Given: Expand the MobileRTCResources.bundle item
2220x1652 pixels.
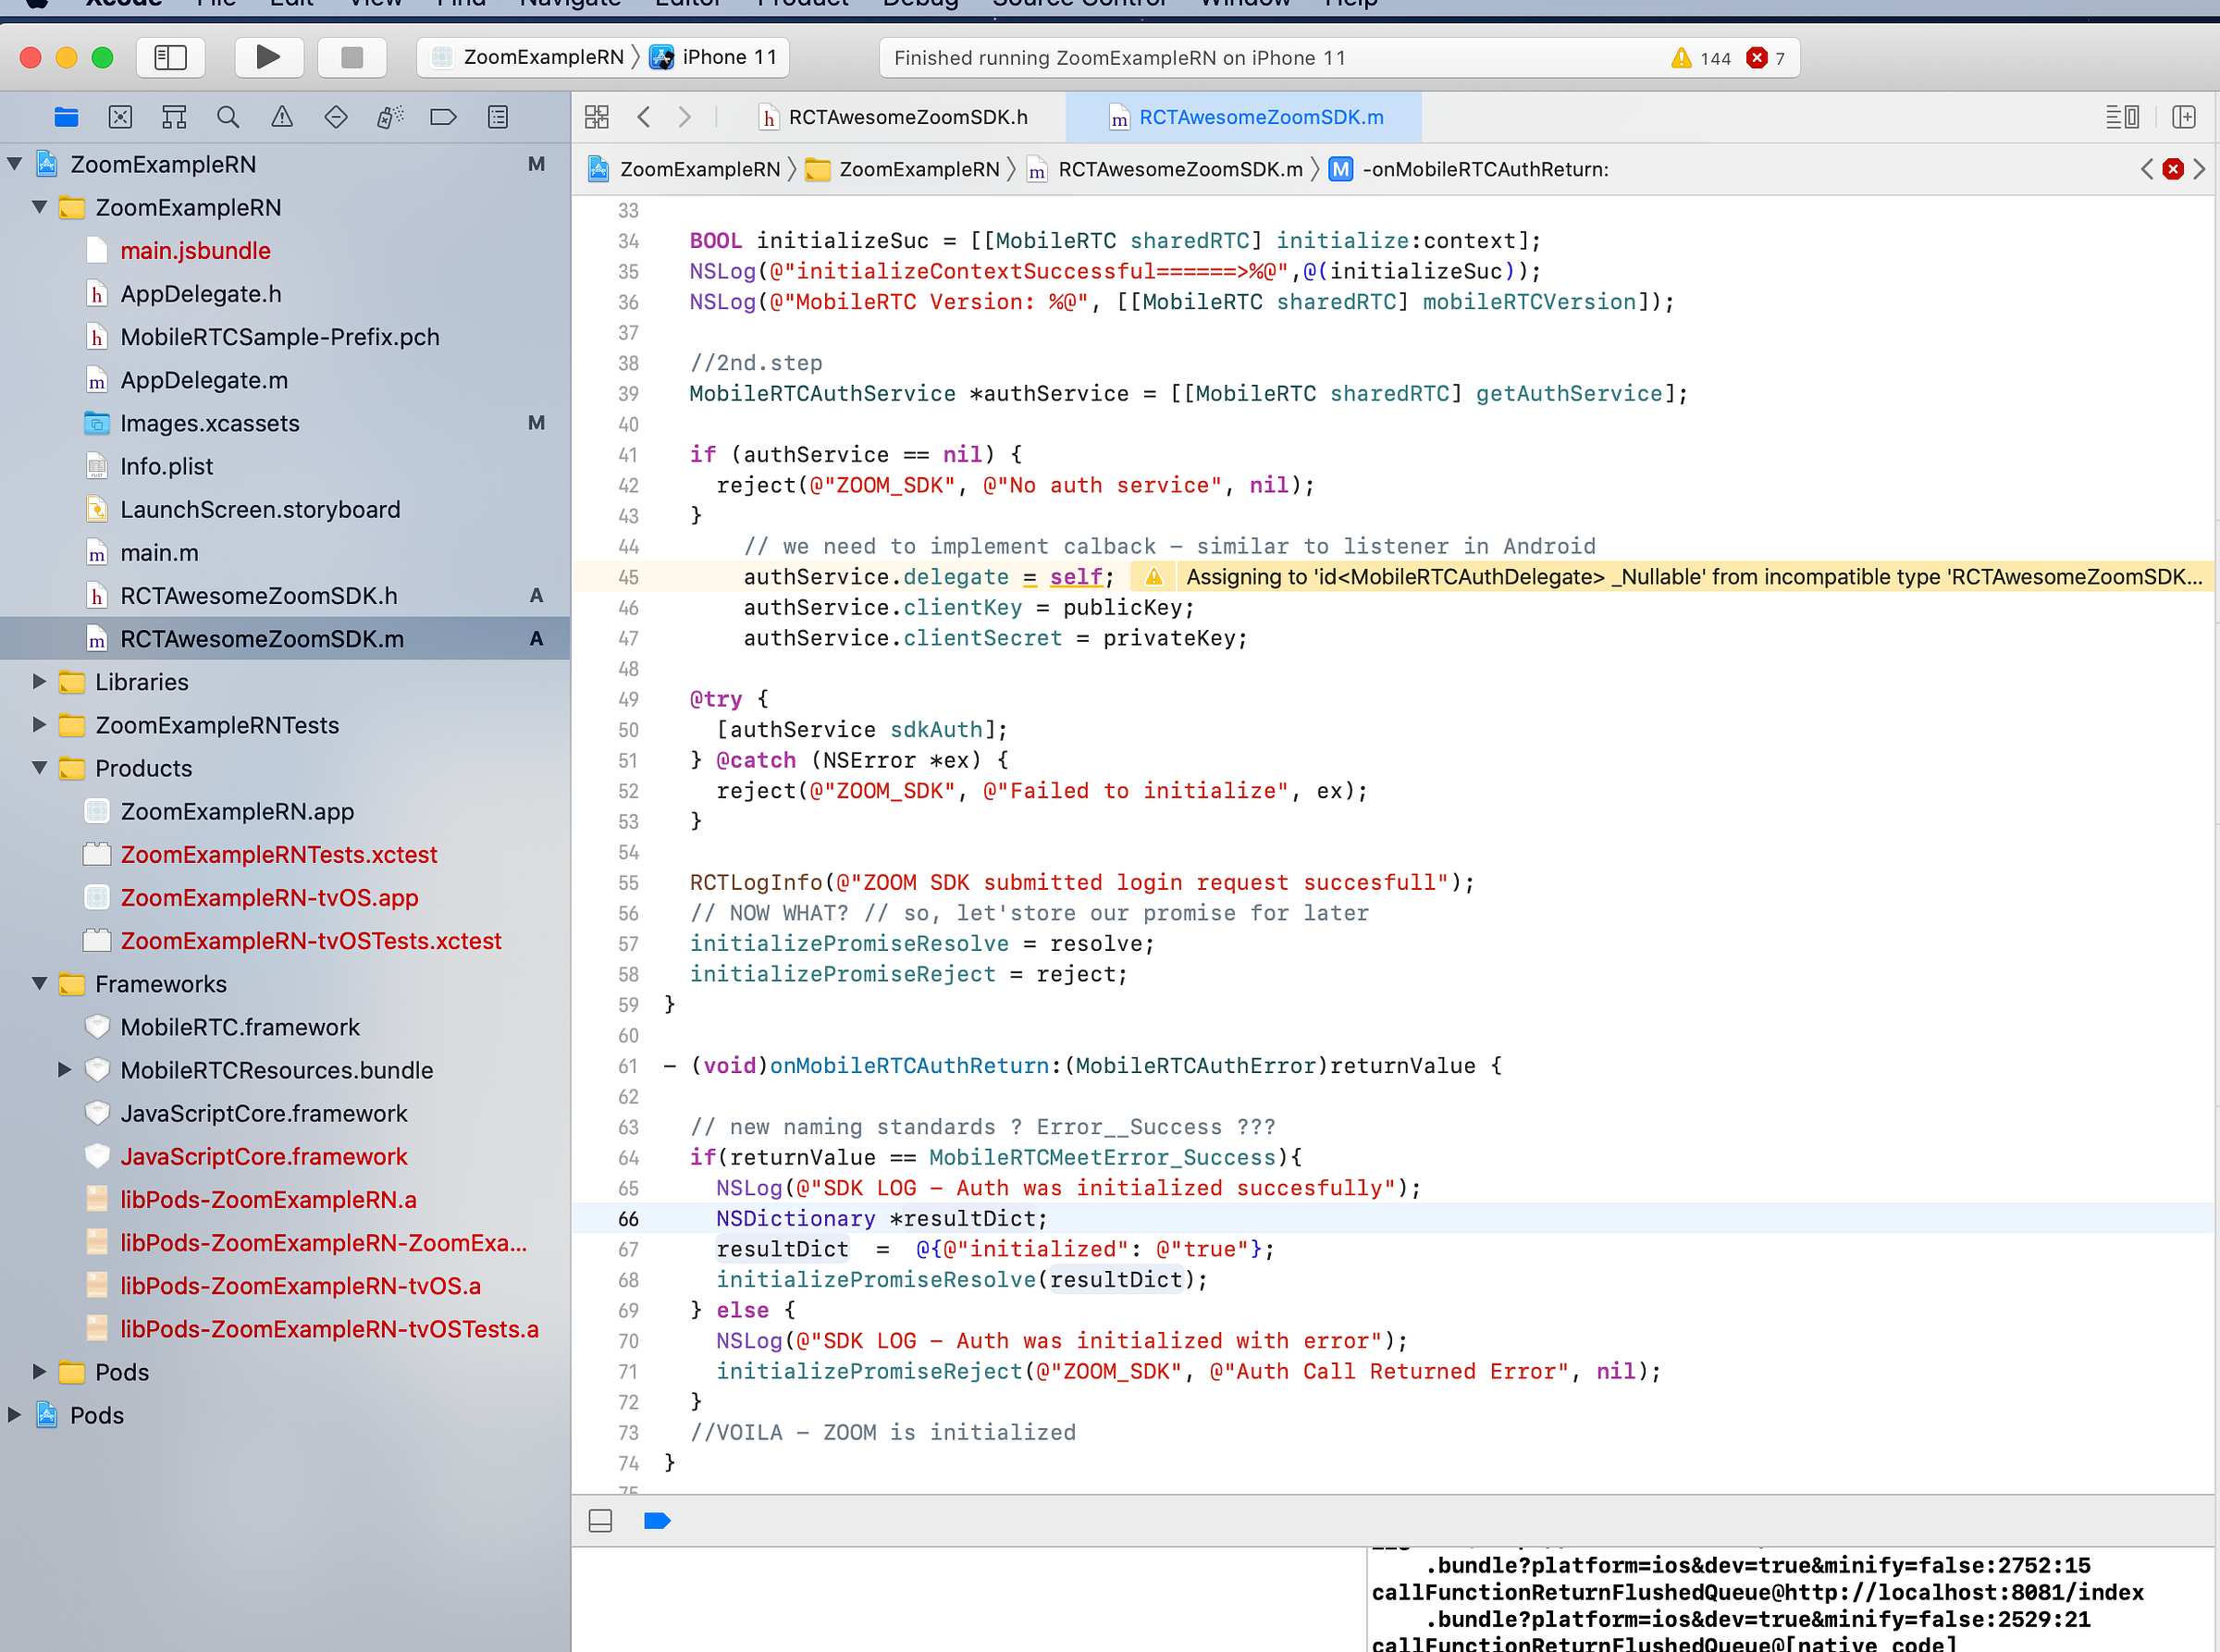Looking at the screenshot, I should (64, 1070).
